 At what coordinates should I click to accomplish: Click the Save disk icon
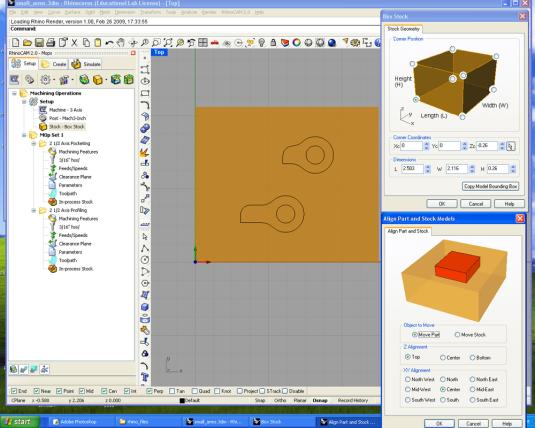coord(39,43)
